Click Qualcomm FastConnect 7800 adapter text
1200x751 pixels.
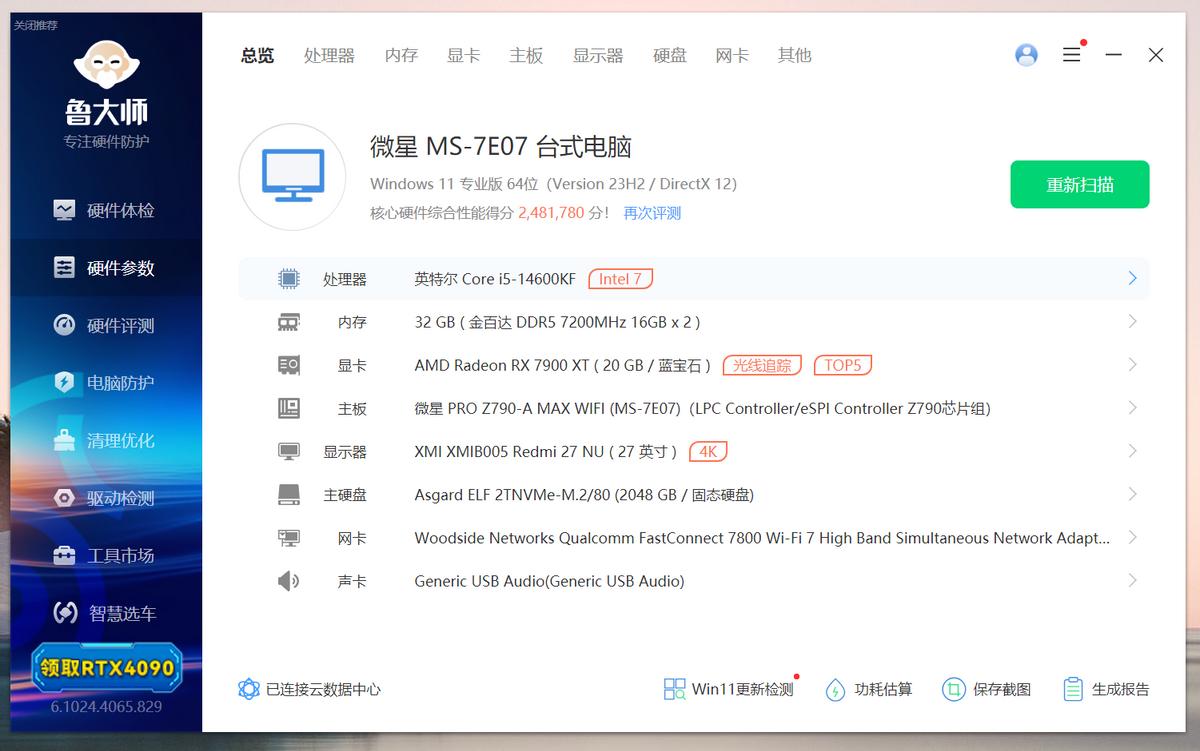[x=762, y=538]
